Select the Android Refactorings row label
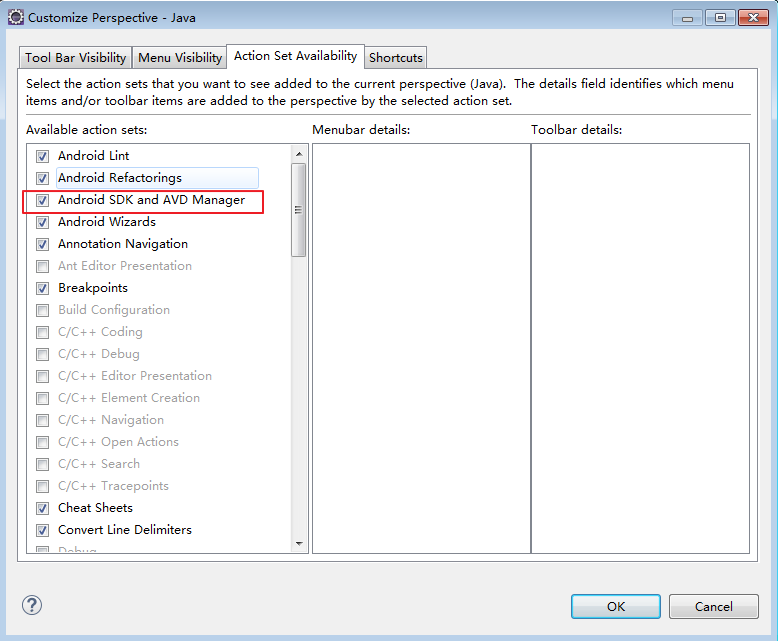Screen dimensions: 778x641 (120, 178)
